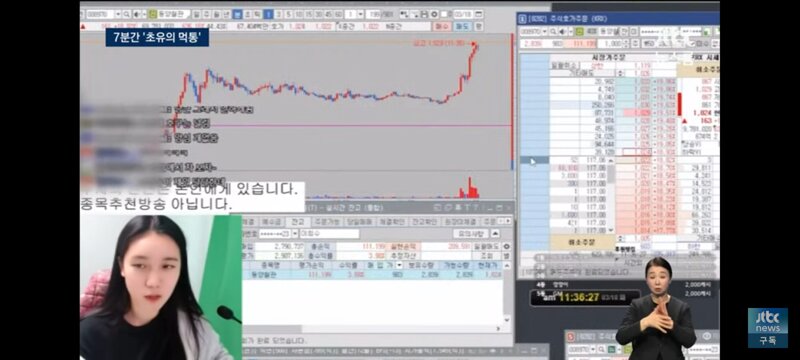Click the green smiley icon in order window
The width and height of the screenshot is (800, 360).
pyautogui.click(x=580, y=32)
